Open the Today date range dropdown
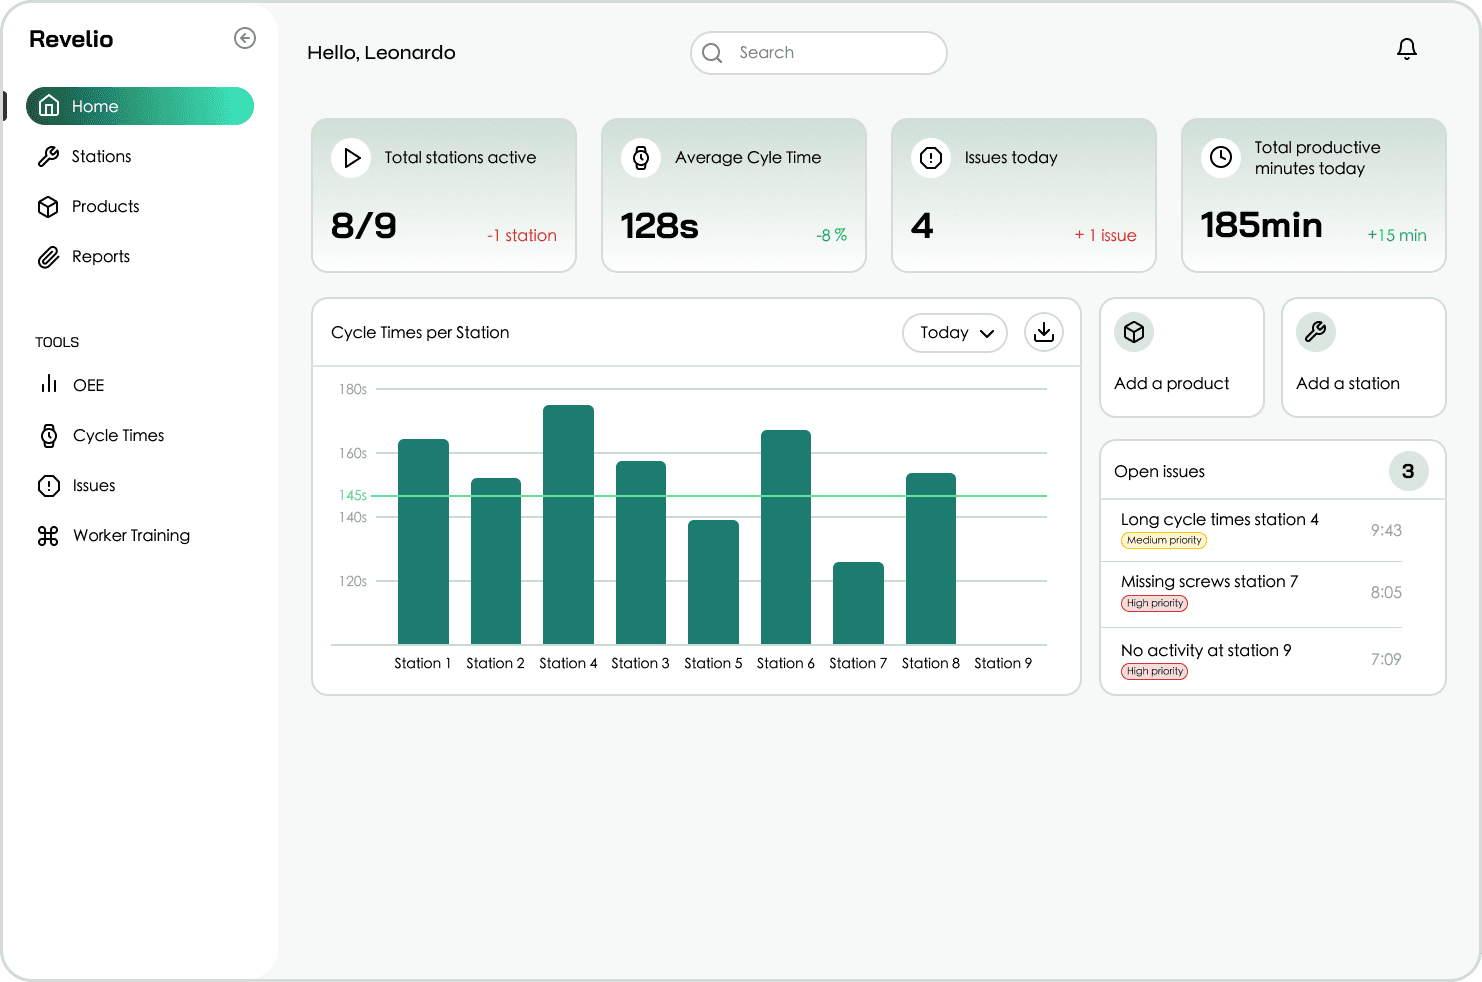The width and height of the screenshot is (1482, 982). (954, 332)
